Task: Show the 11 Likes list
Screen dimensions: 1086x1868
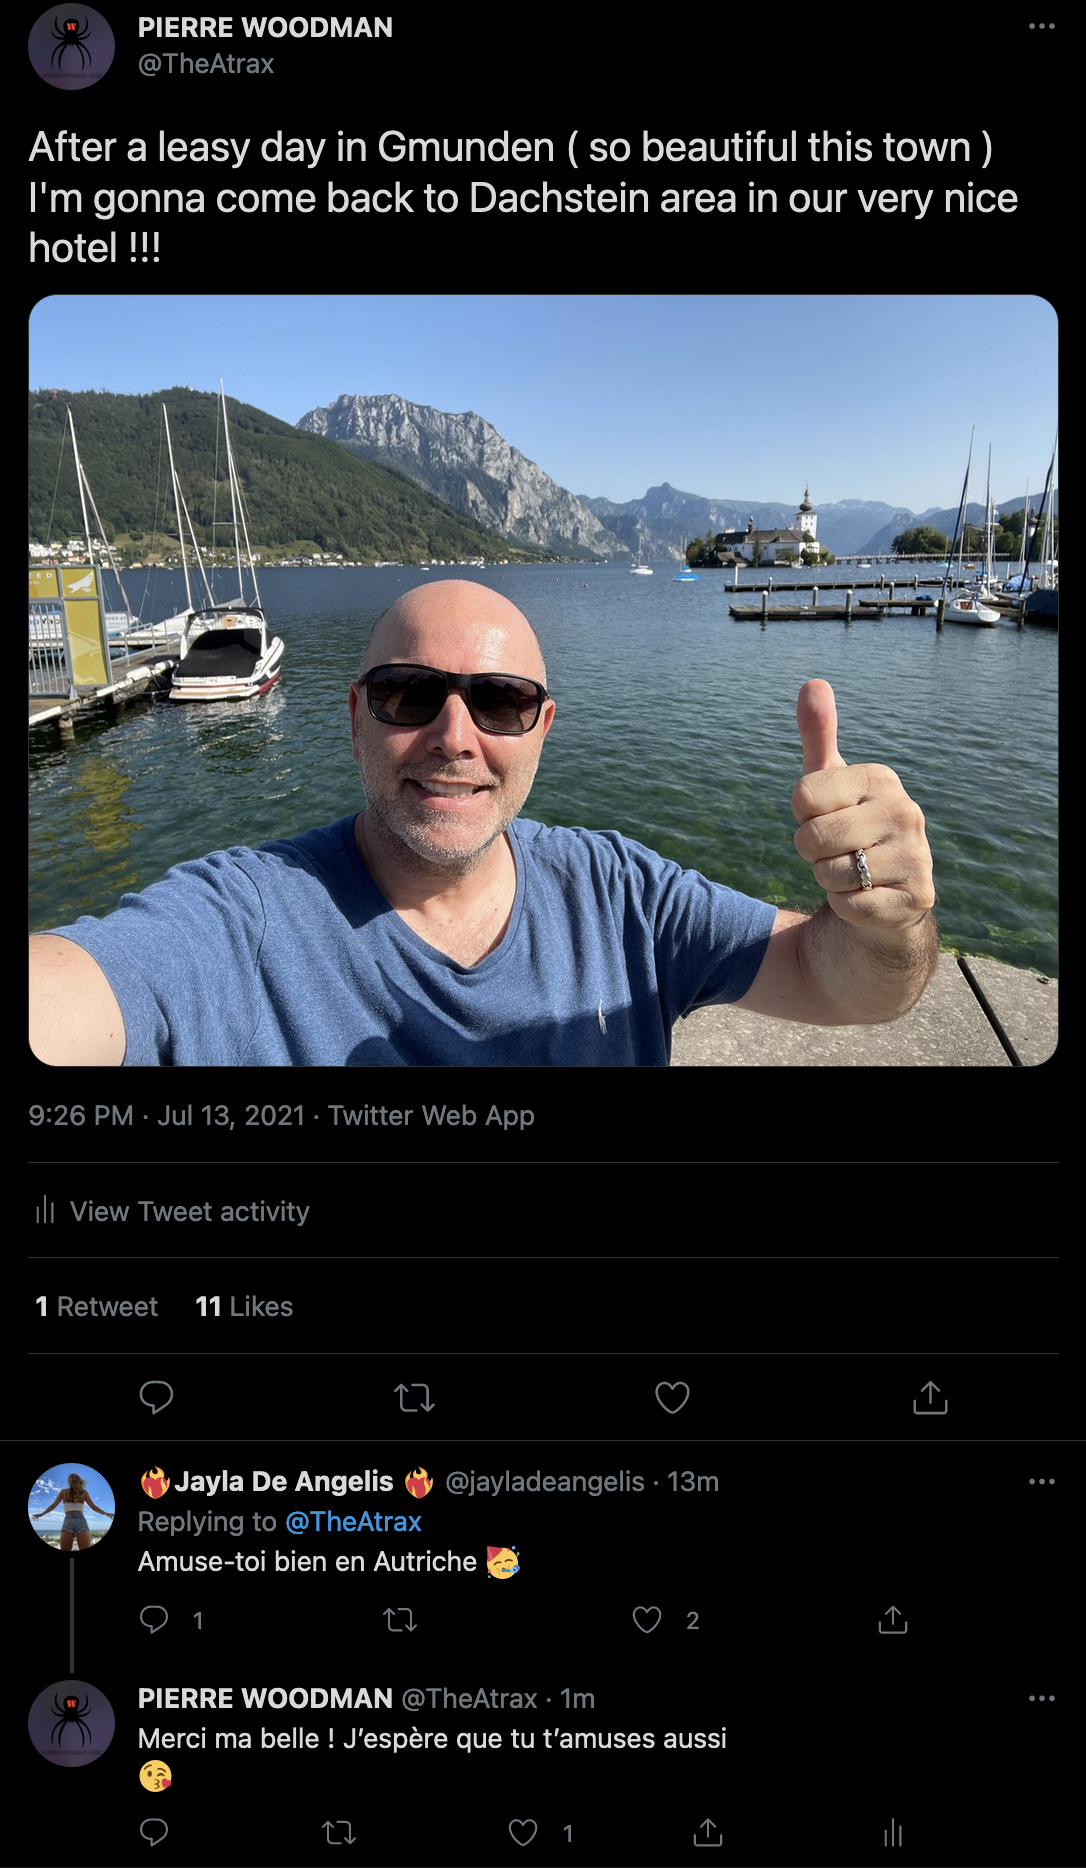Action: point(244,1306)
